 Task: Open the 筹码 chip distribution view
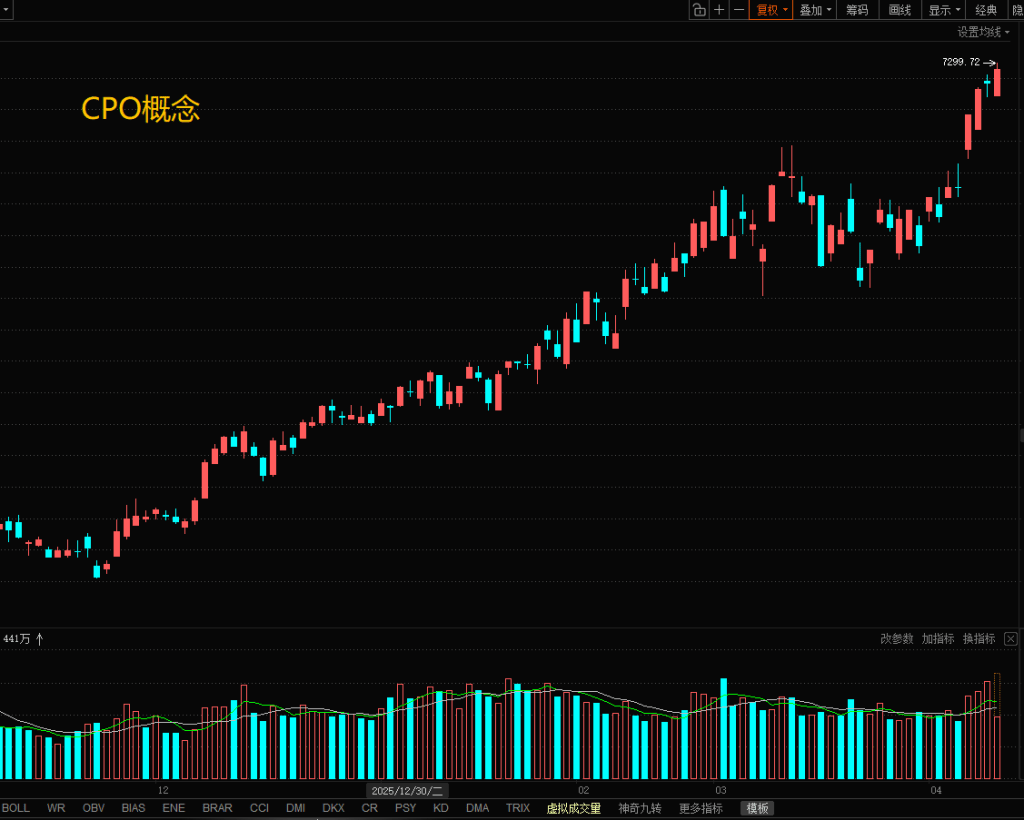tap(857, 10)
